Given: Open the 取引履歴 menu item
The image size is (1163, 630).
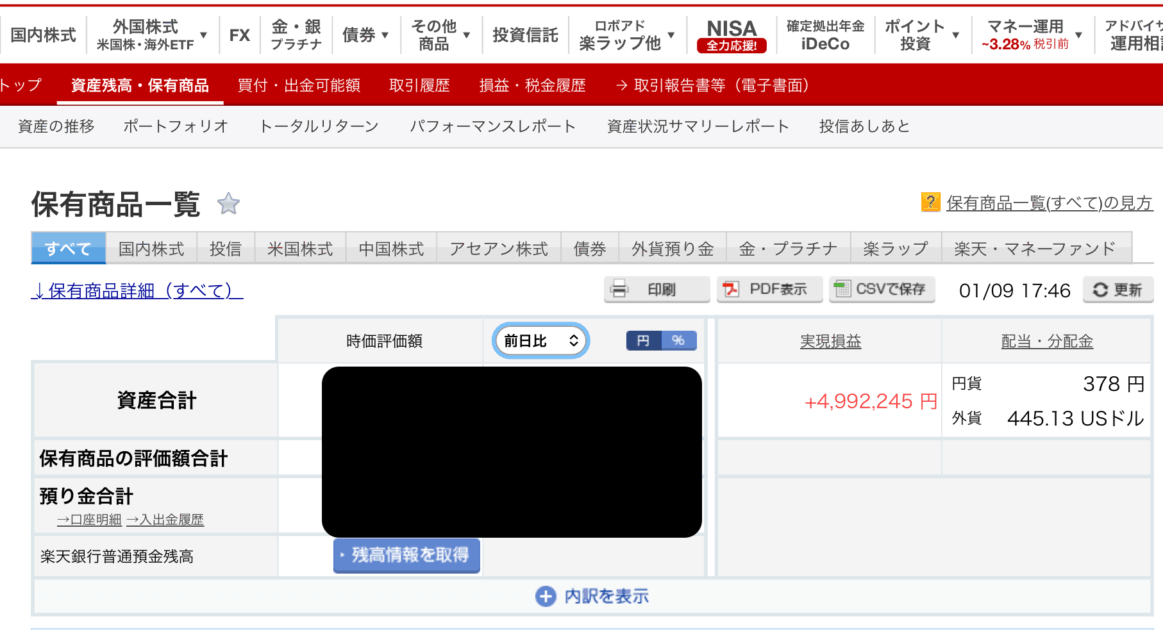Looking at the screenshot, I should pyautogui.click(x=419, y=86).
